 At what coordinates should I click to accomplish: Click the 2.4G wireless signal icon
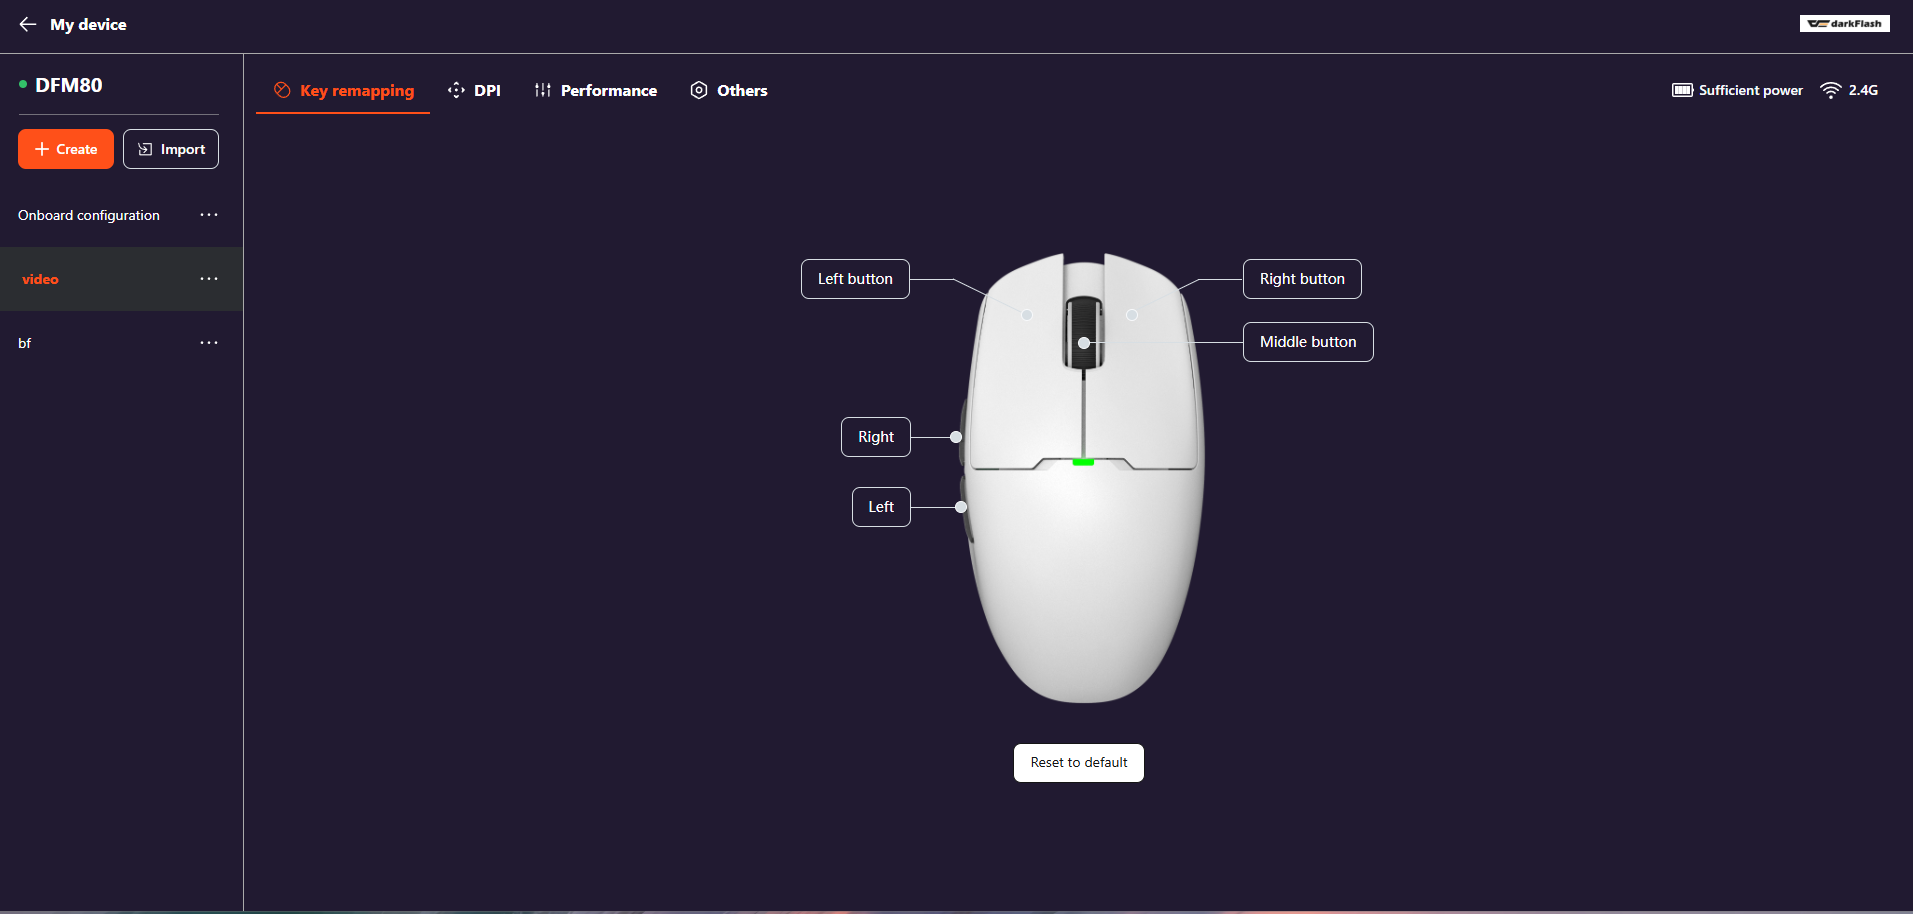1830,90
